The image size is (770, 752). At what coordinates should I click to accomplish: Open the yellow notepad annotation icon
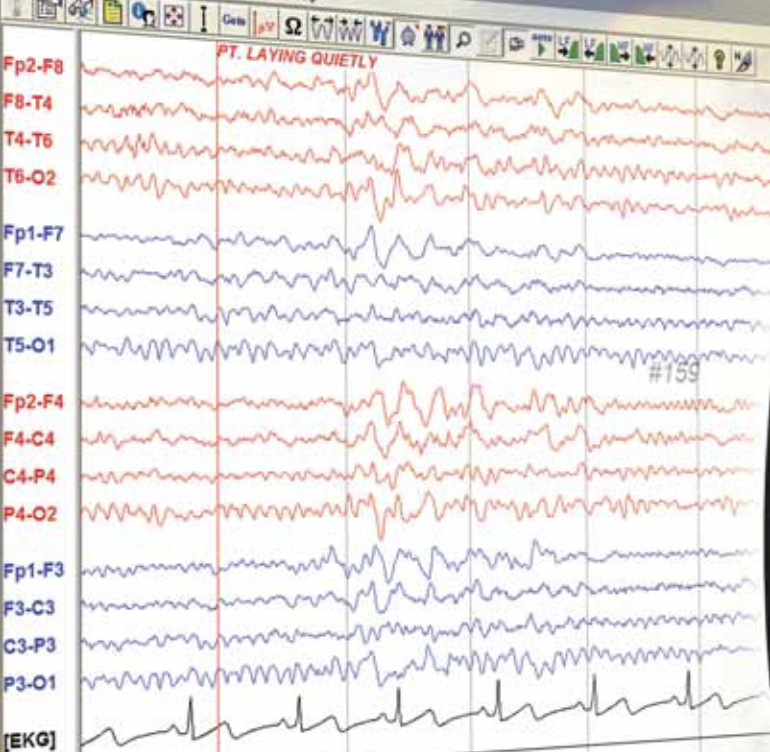112,13
